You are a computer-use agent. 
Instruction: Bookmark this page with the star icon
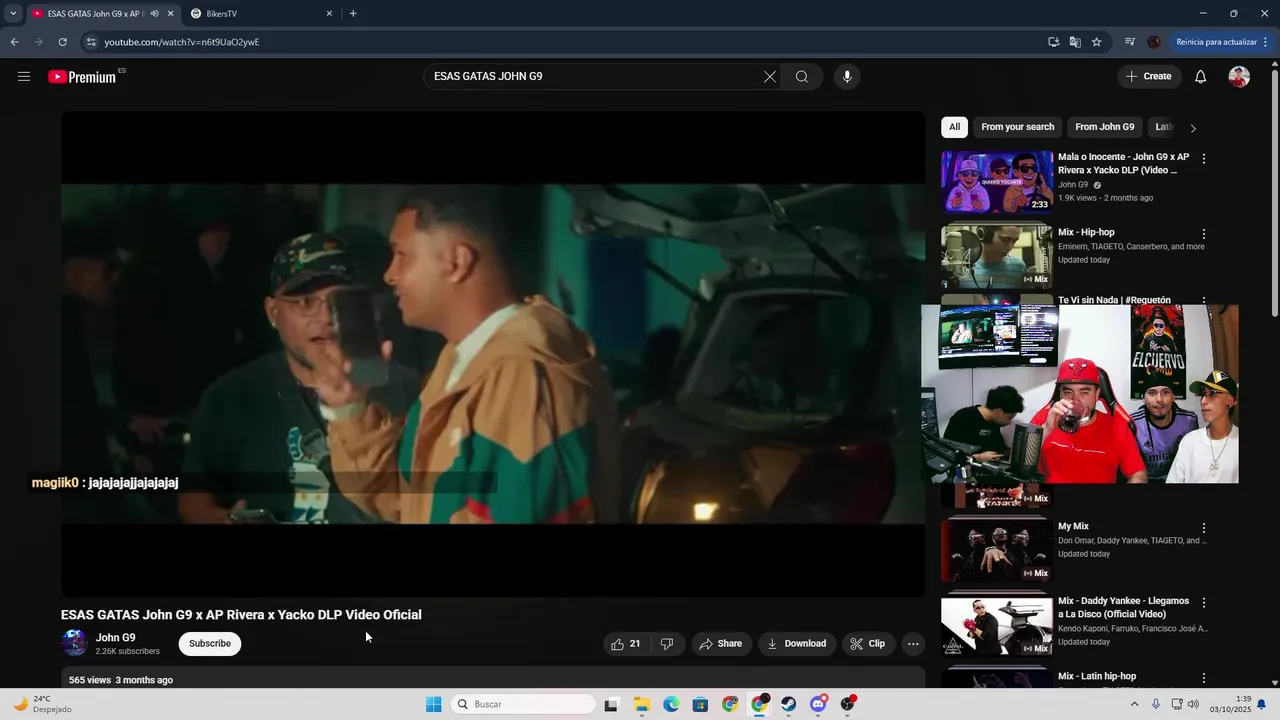pos(1097,42)
